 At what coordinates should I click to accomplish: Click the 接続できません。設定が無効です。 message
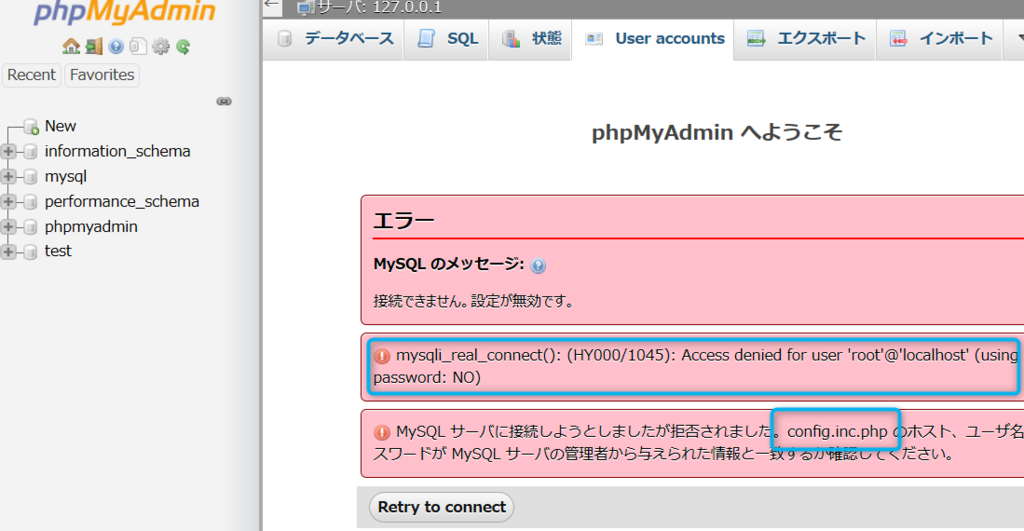point(473,302)
